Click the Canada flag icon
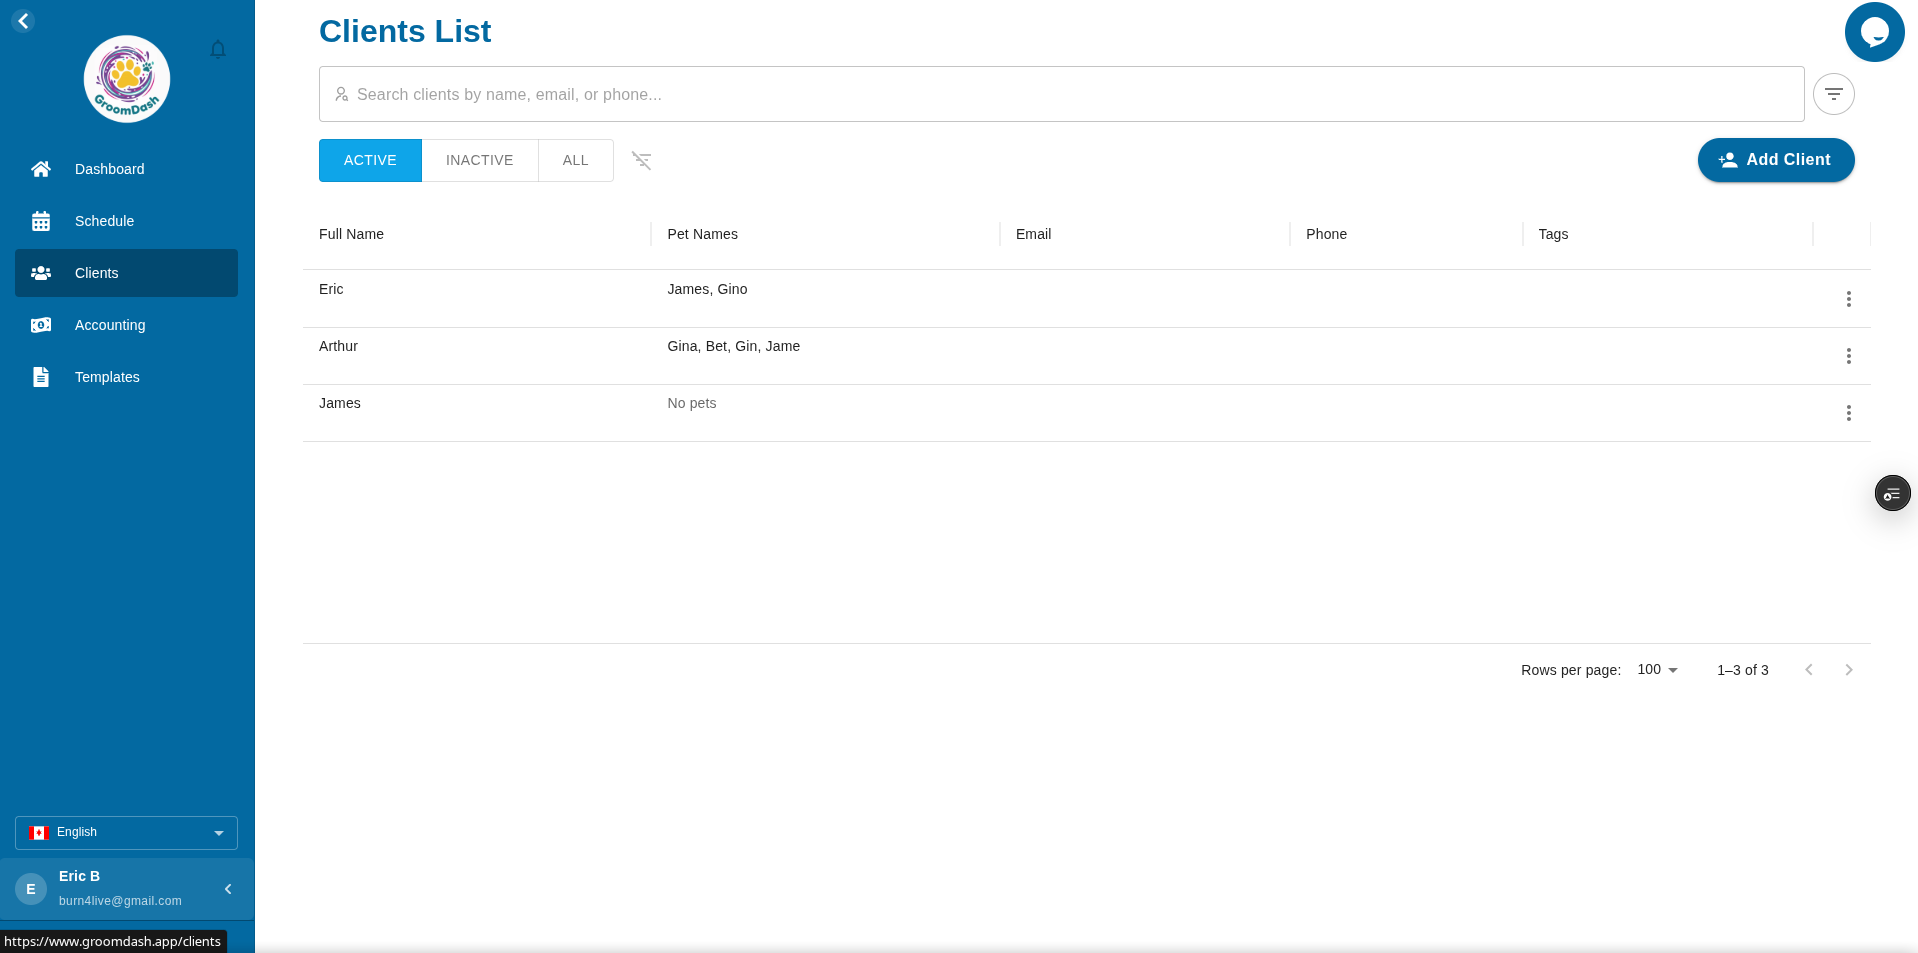The width and height of the screenshot is (1918, 953). (x=40, y=833)
